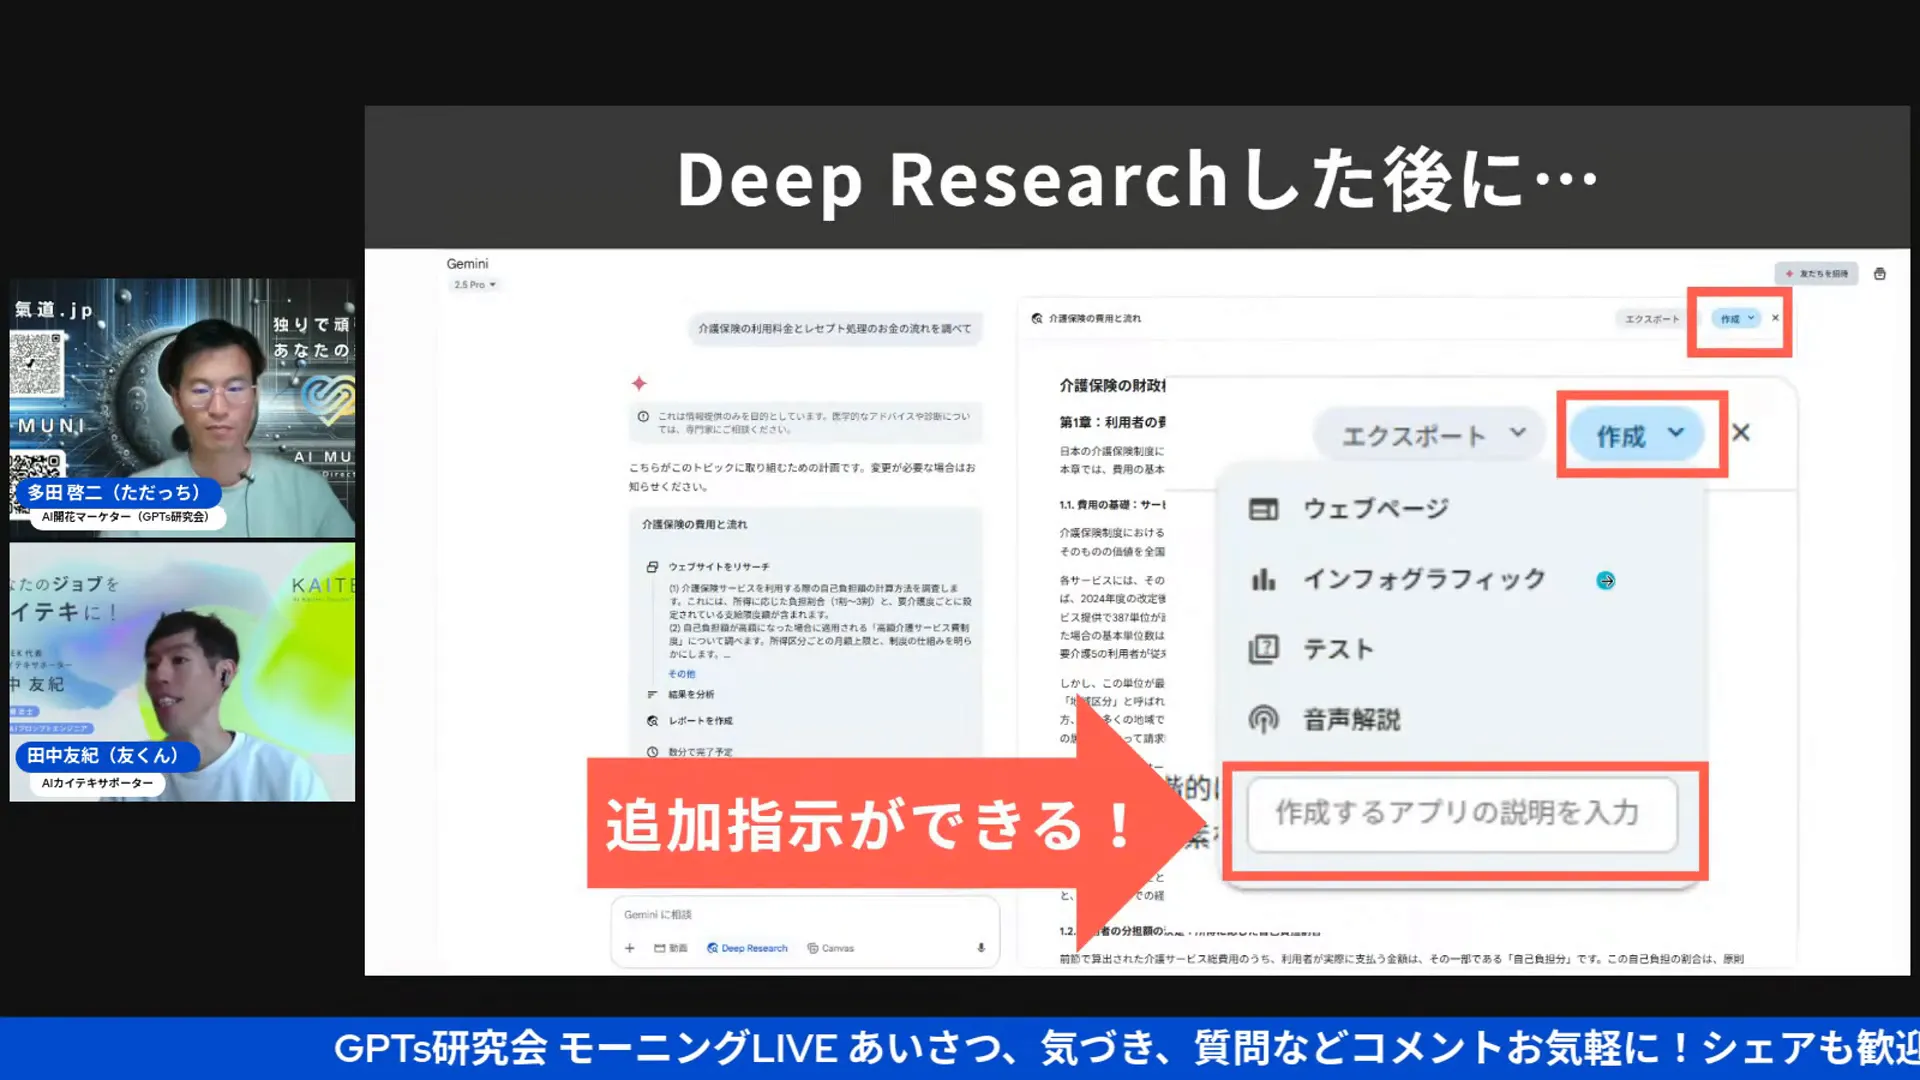The width and height of the screenshot is (1920, 1080).
Task: Click the info icon in the disclaimer notice
Action: tap(643, 417)
